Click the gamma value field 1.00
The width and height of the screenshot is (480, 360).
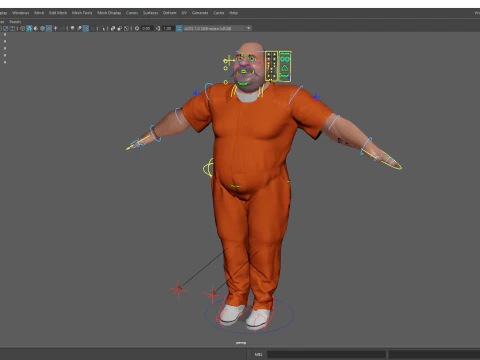167,28
